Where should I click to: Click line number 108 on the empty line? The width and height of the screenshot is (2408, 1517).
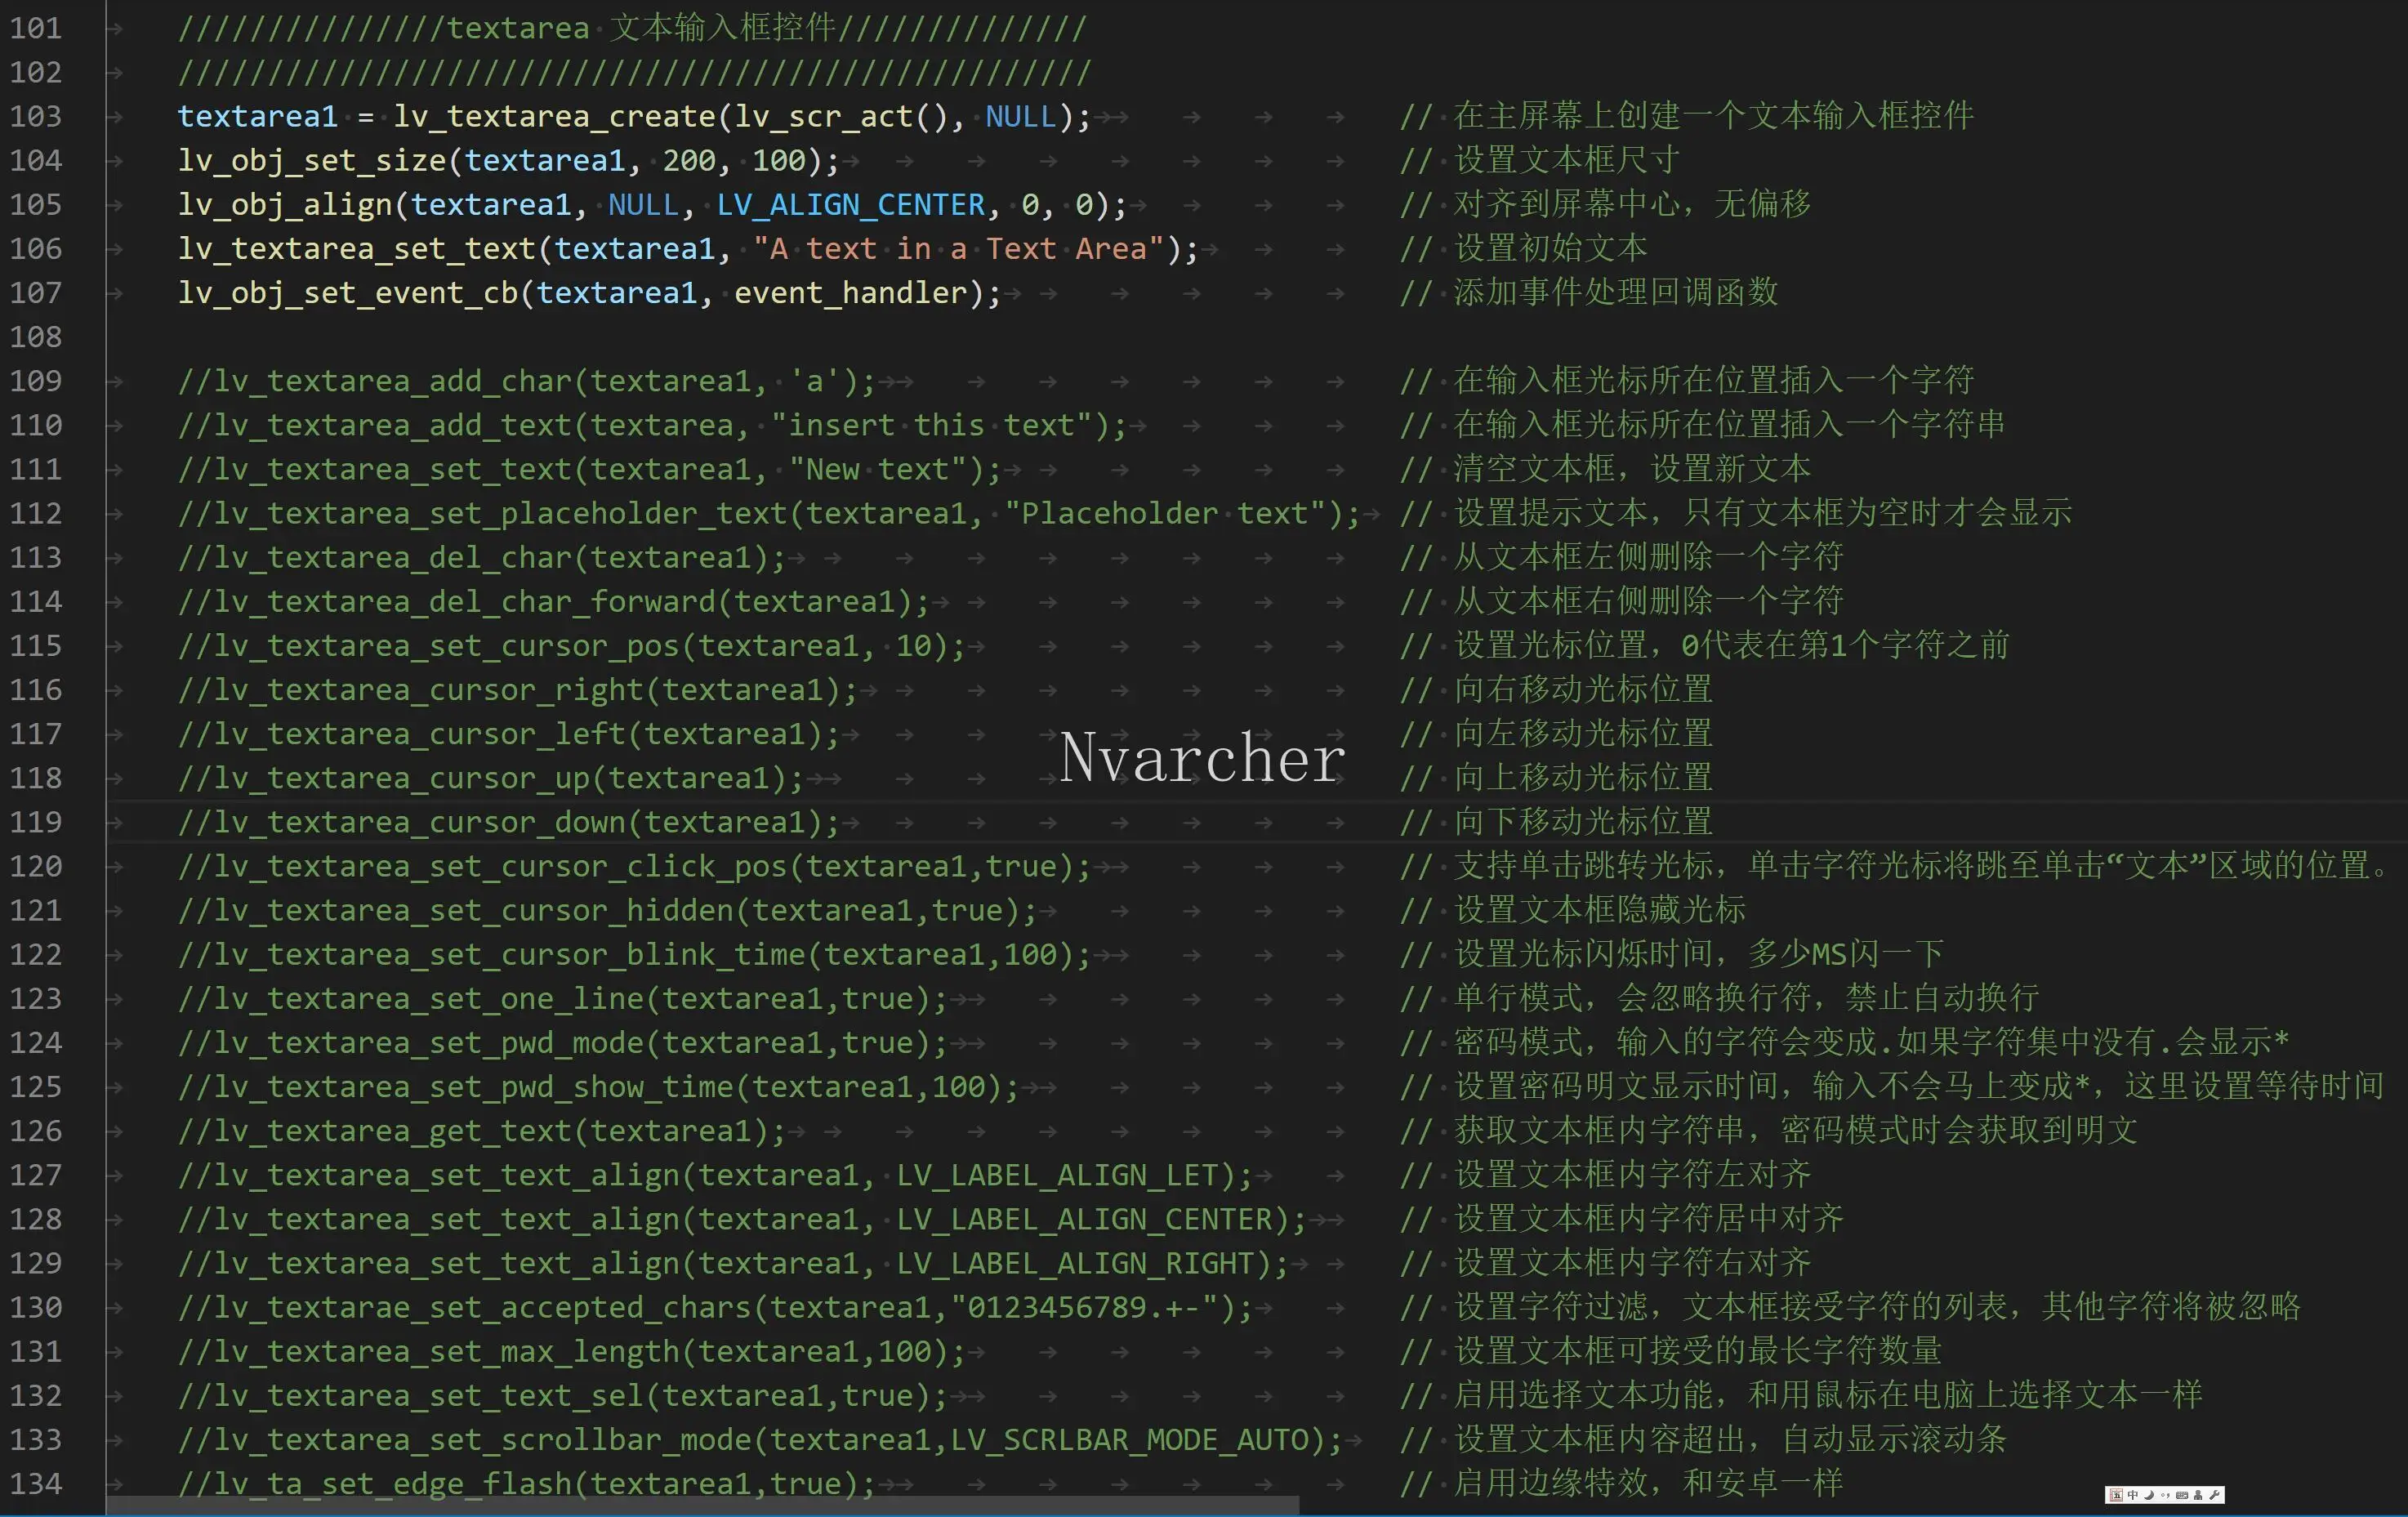click(36, 337)
